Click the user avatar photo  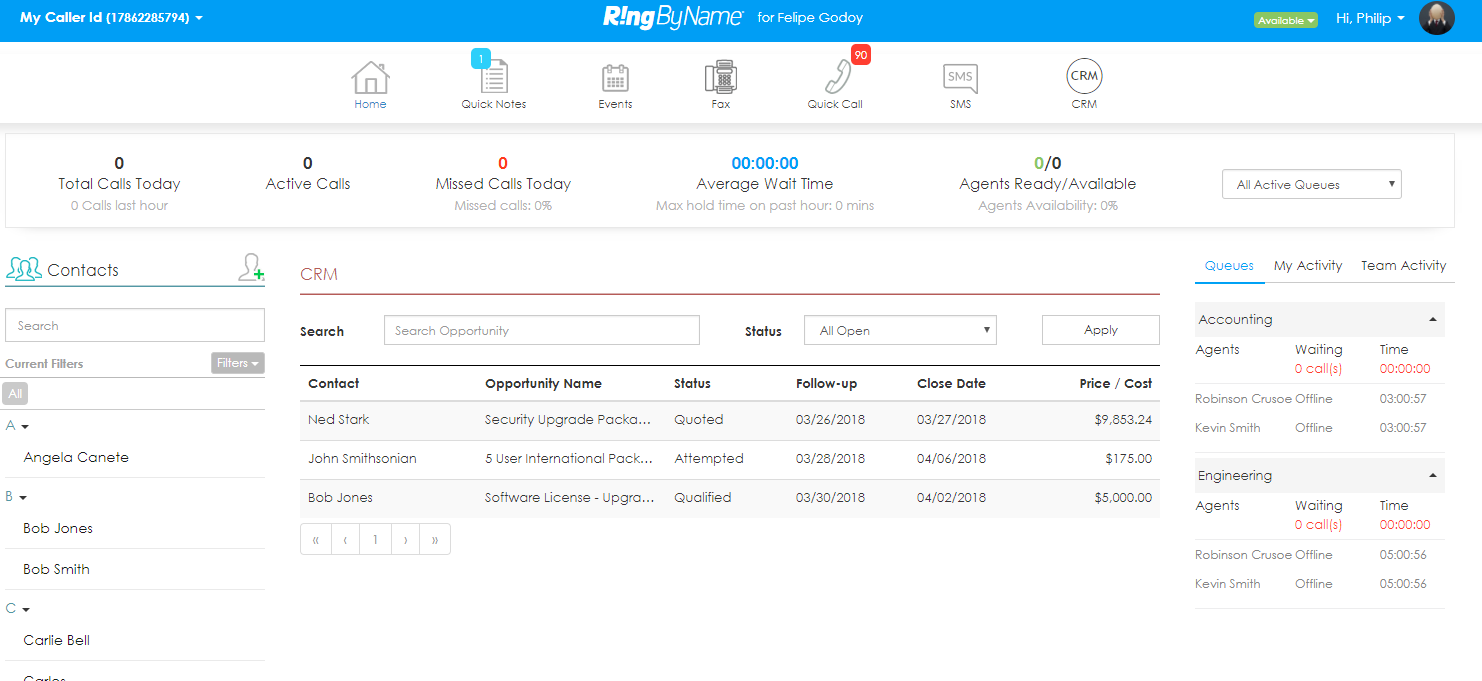coord(1437,18)
